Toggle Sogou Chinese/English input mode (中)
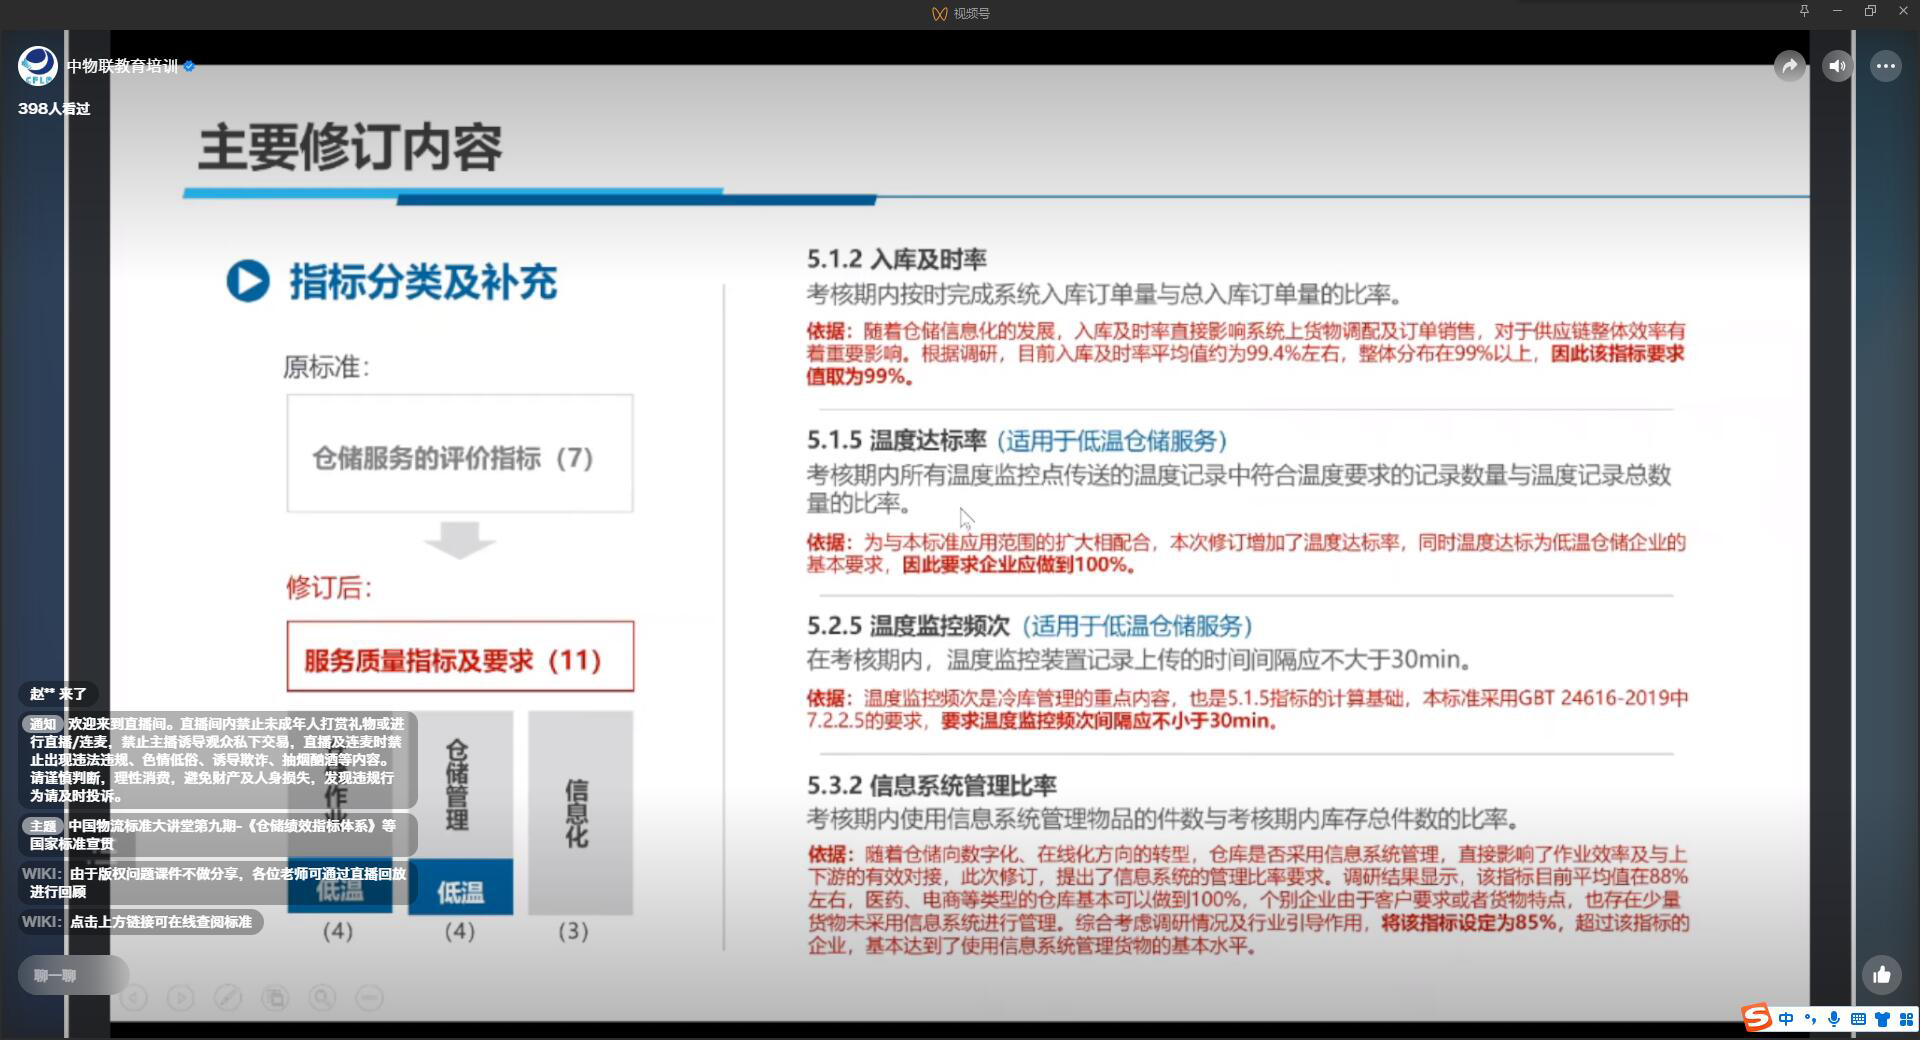Screen dimensions: 1920x1040 click(1786, 1019)
